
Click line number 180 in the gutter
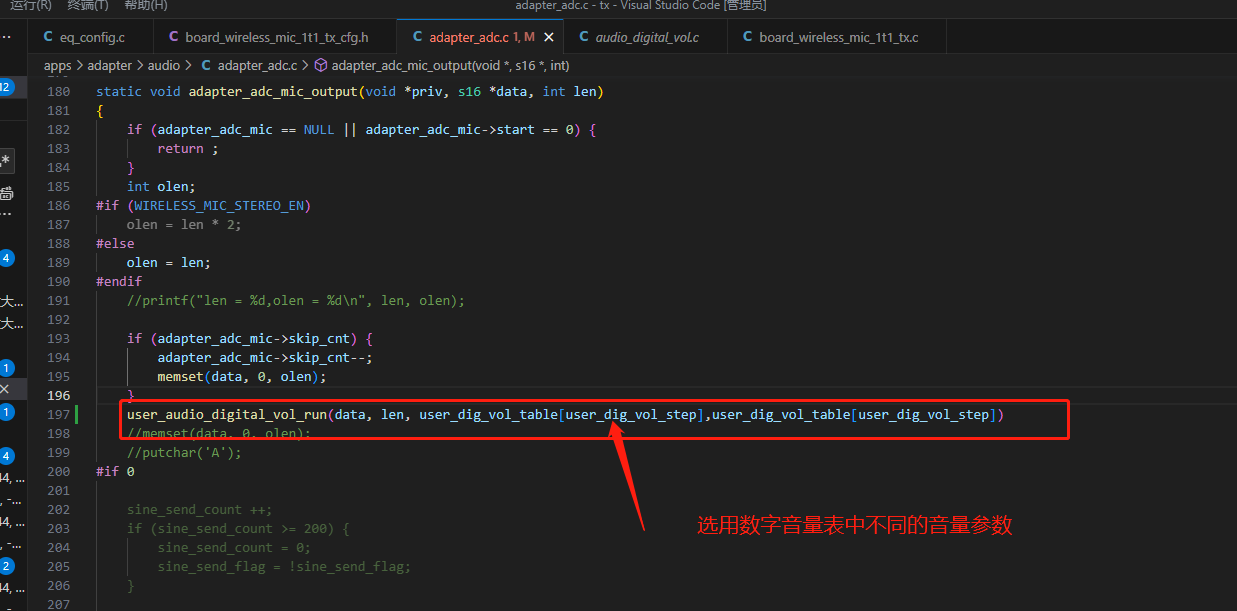coord(58,91)
